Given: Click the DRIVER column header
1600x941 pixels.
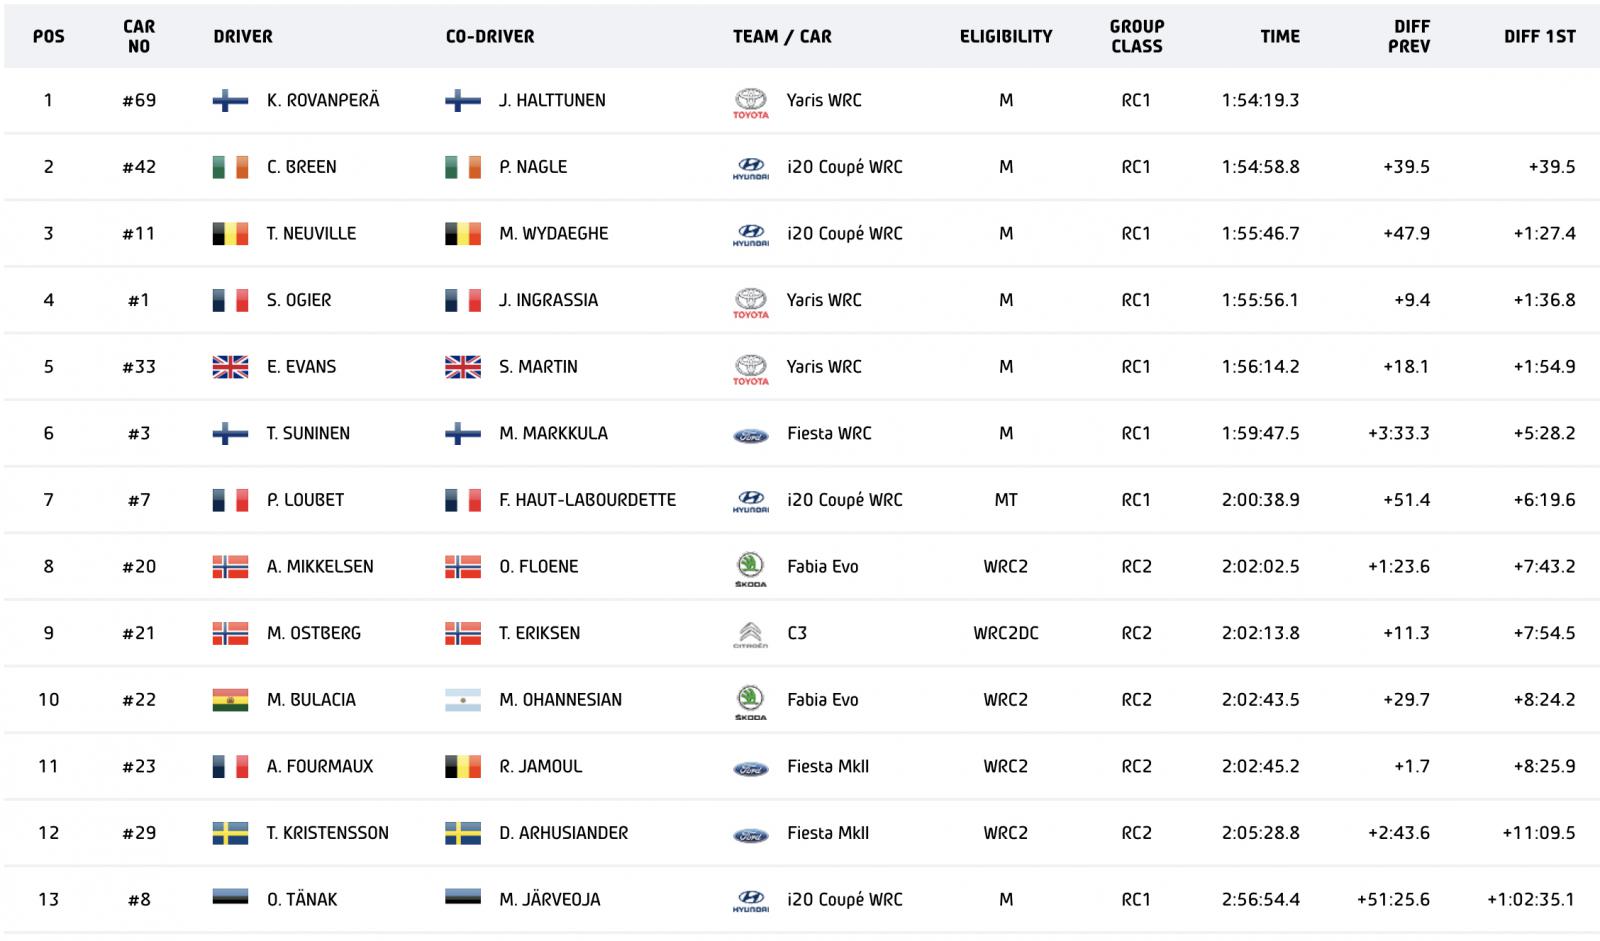Looking at the screenshot, I should pos(243,37).
